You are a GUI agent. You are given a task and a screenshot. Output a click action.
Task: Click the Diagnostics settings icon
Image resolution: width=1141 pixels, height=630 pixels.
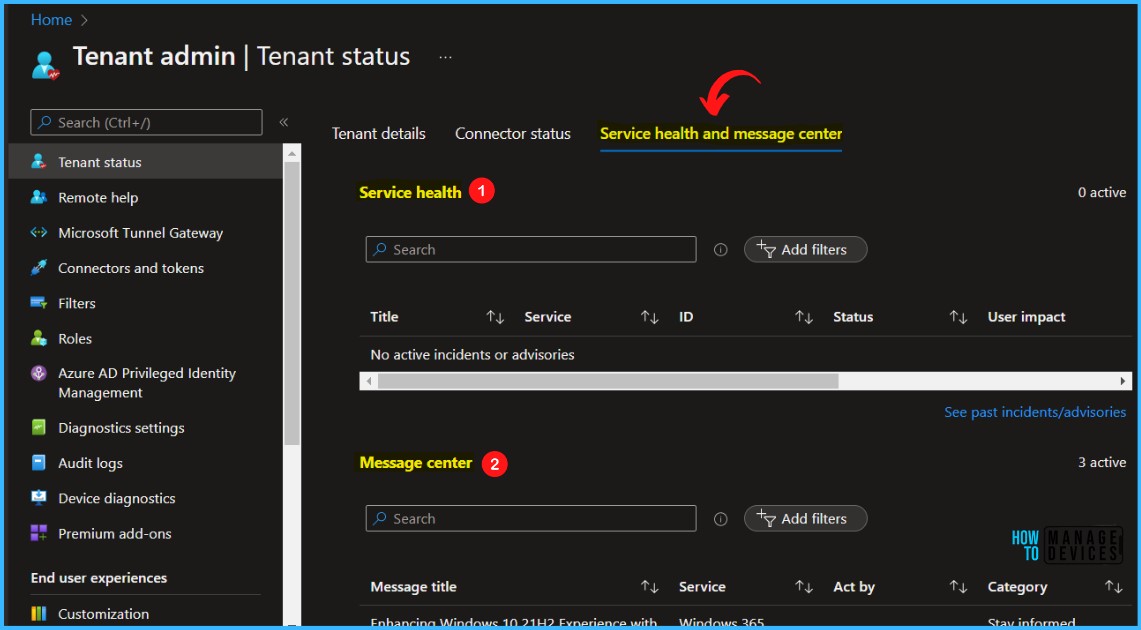[x=39, y=428]
